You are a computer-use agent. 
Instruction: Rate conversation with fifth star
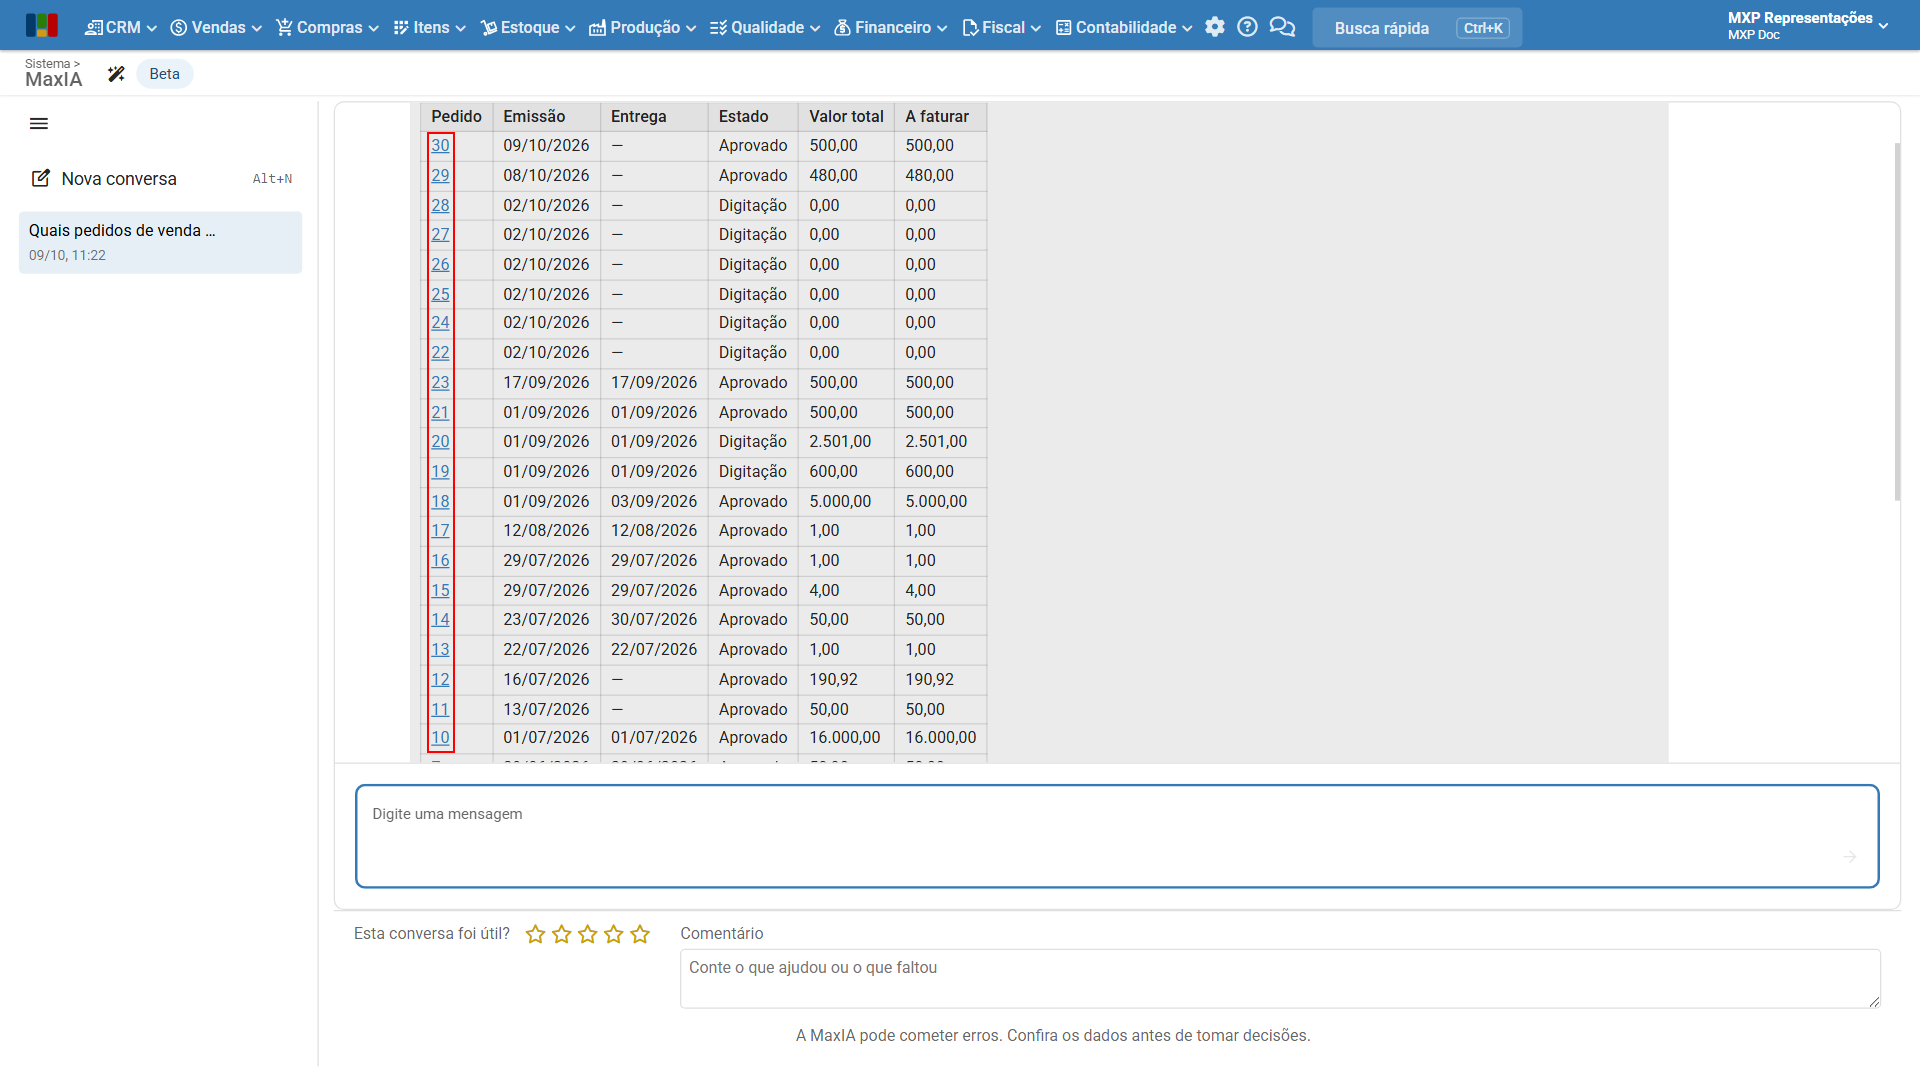click(640, 934)
